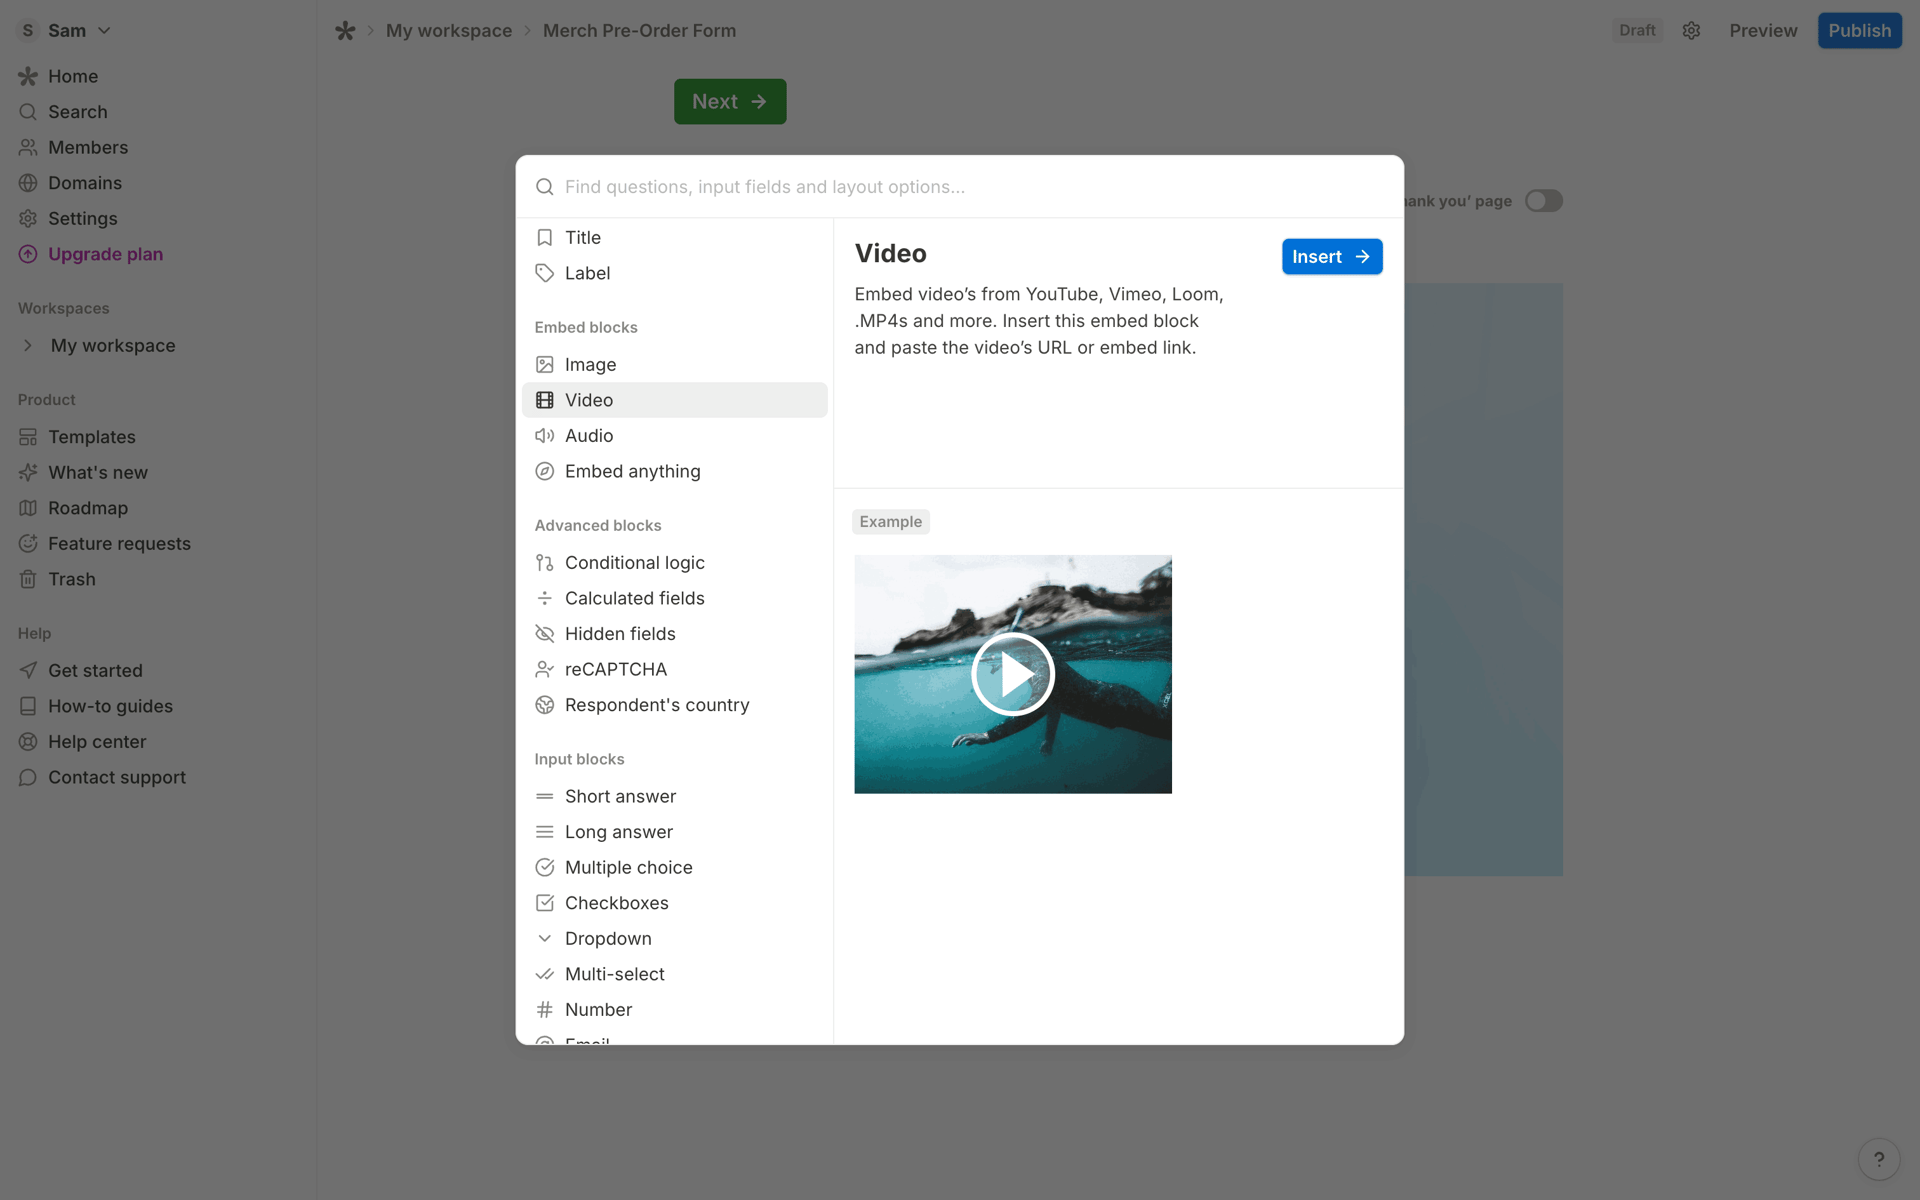
Task: Click the Trash bin icon in sidebar
Action: click(x=28, y=579)
